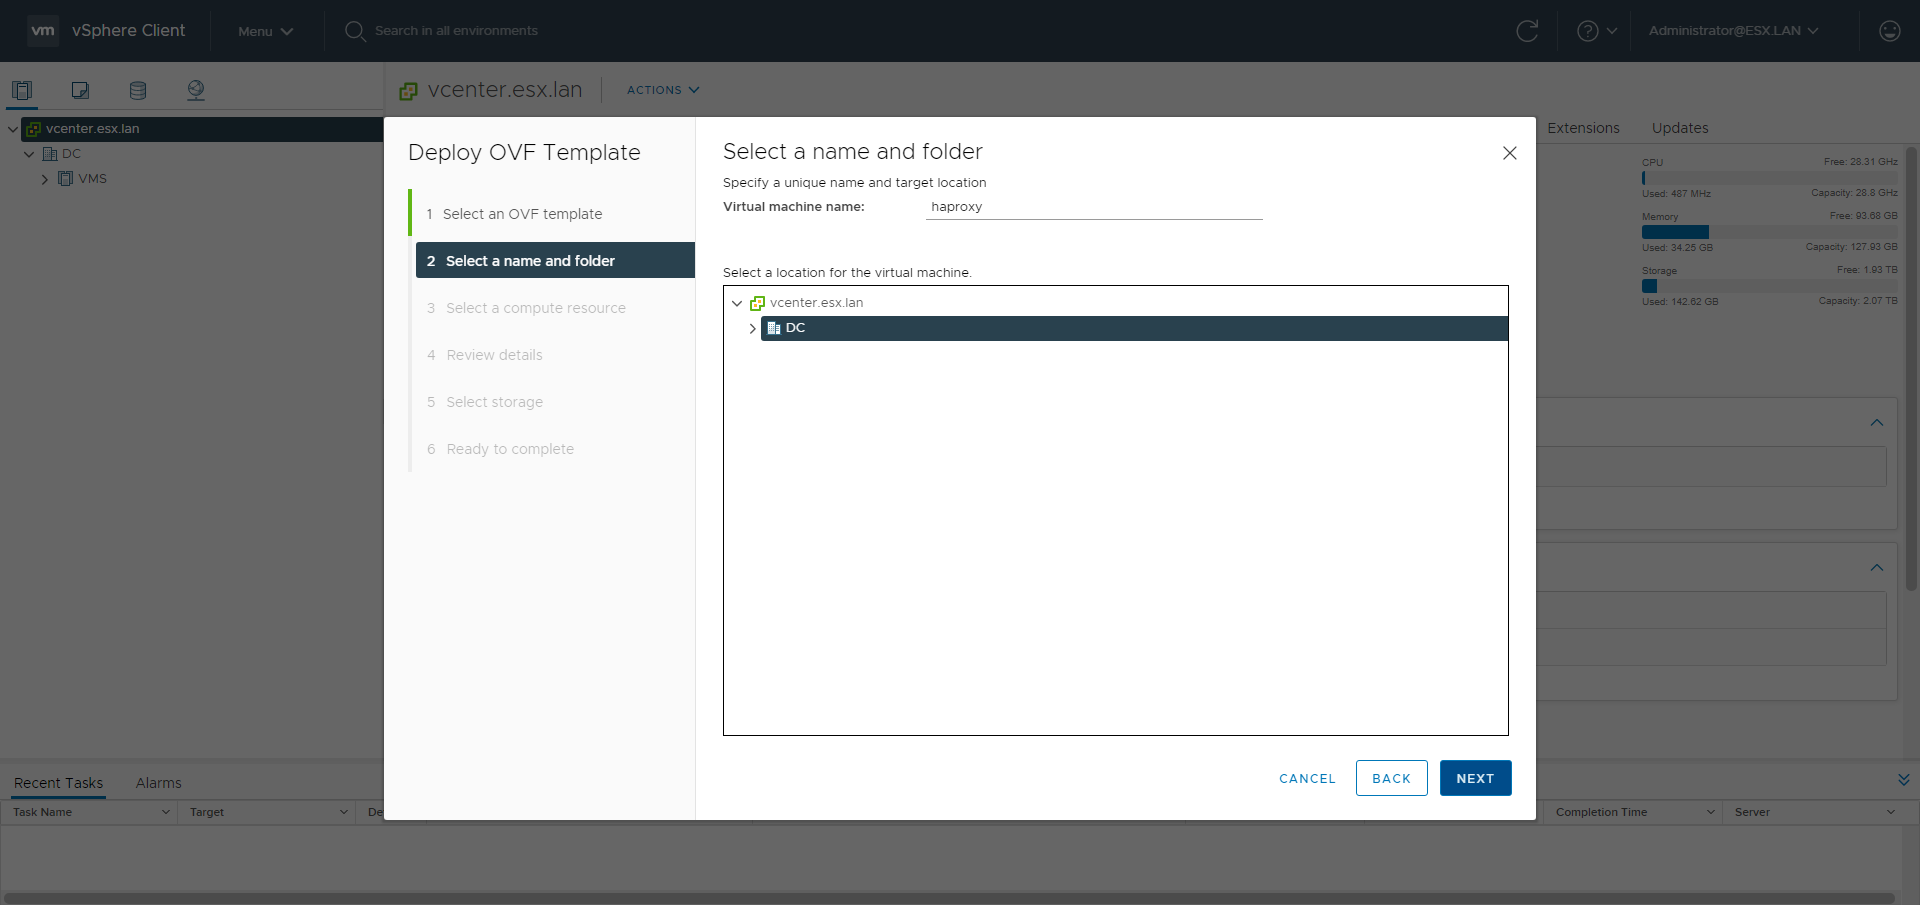Collapse vcenter.esx.lan node in location tree
This screenshot has width=1920, height=905.
pos(737,303)
